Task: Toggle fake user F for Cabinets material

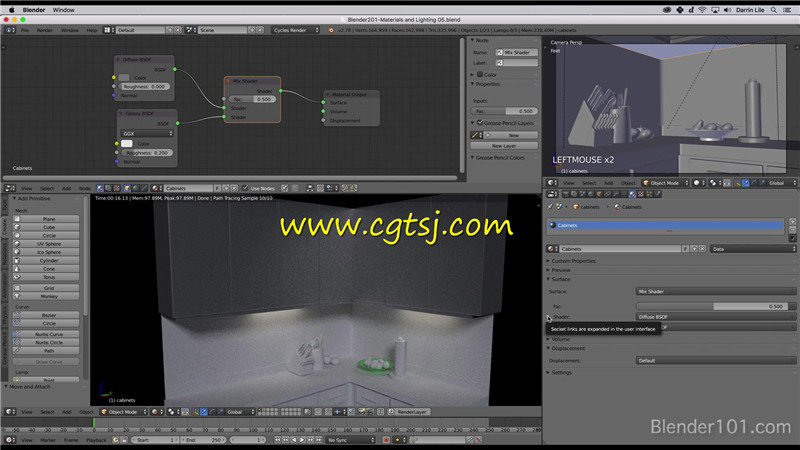Action: tap(685, 249)
